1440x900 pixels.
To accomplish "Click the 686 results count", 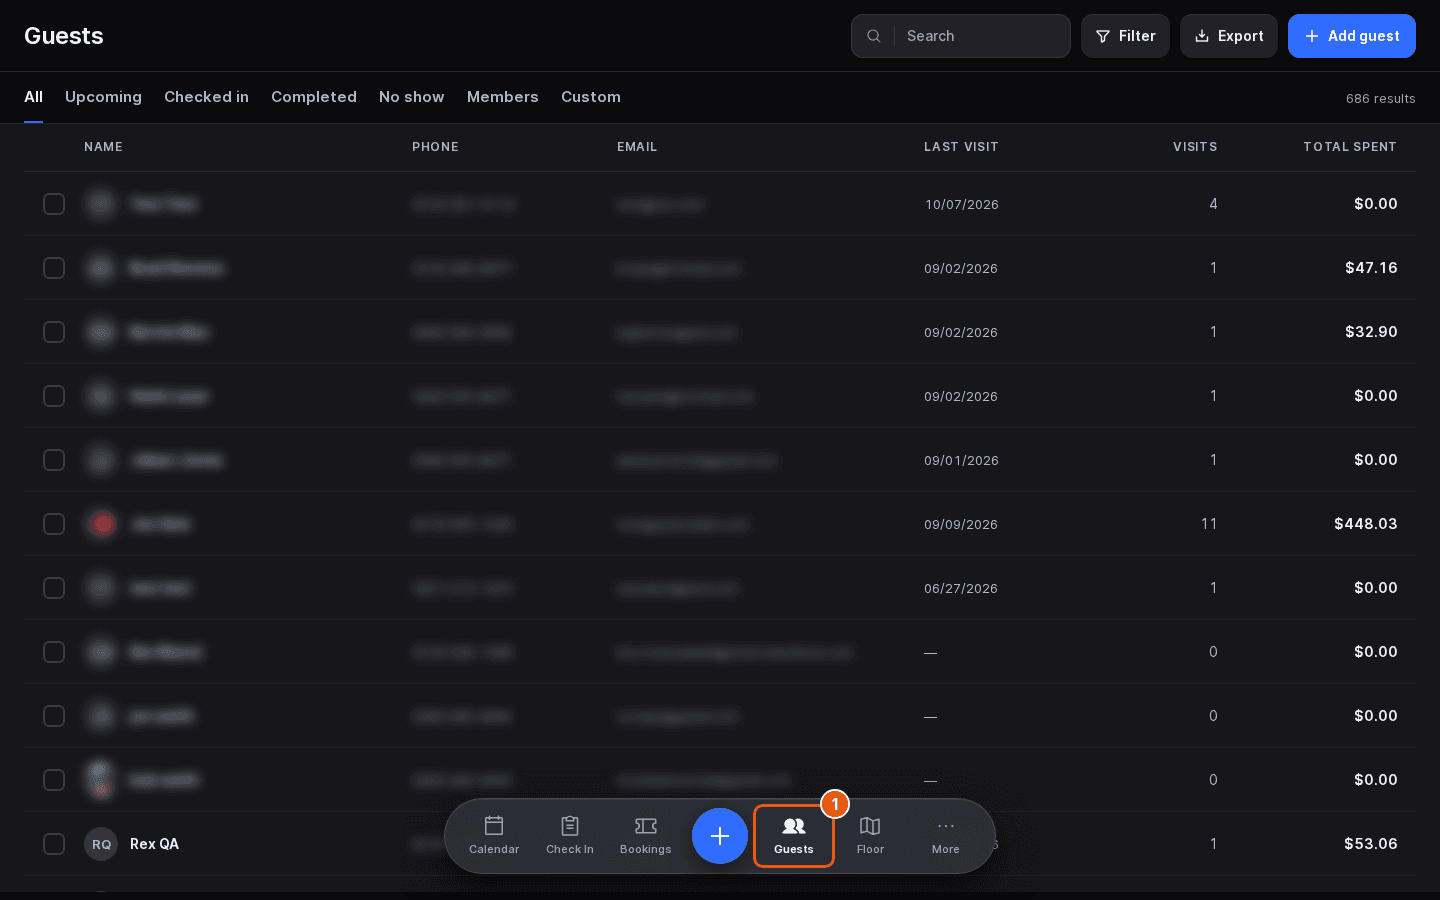I will pos(1381,98).
